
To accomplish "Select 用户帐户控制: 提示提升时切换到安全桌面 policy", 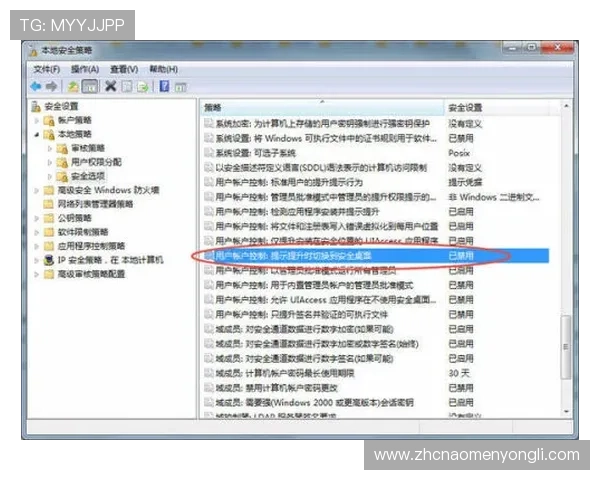I will (376, 256).
